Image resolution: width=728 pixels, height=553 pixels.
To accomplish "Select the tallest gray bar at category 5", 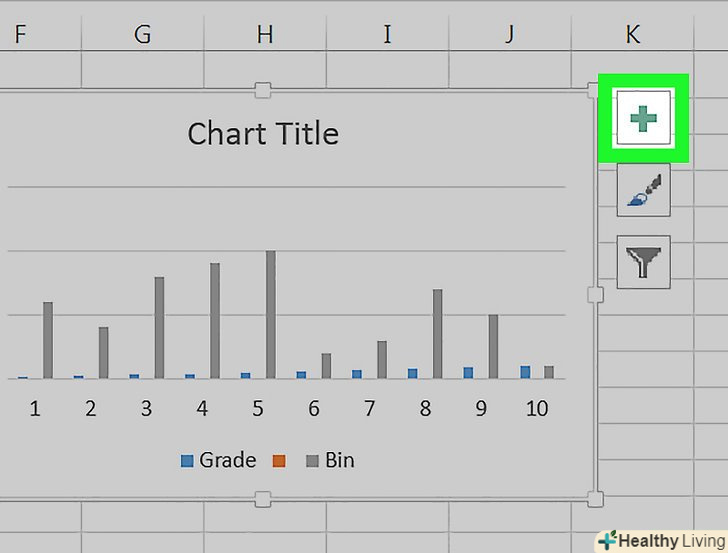I will point(270,314).
